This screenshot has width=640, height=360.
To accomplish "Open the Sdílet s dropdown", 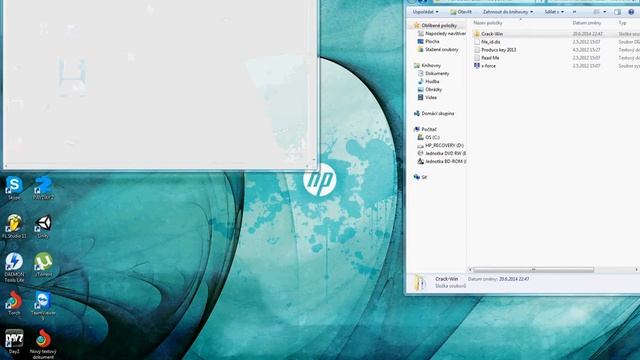I will (x=554, y=12).
